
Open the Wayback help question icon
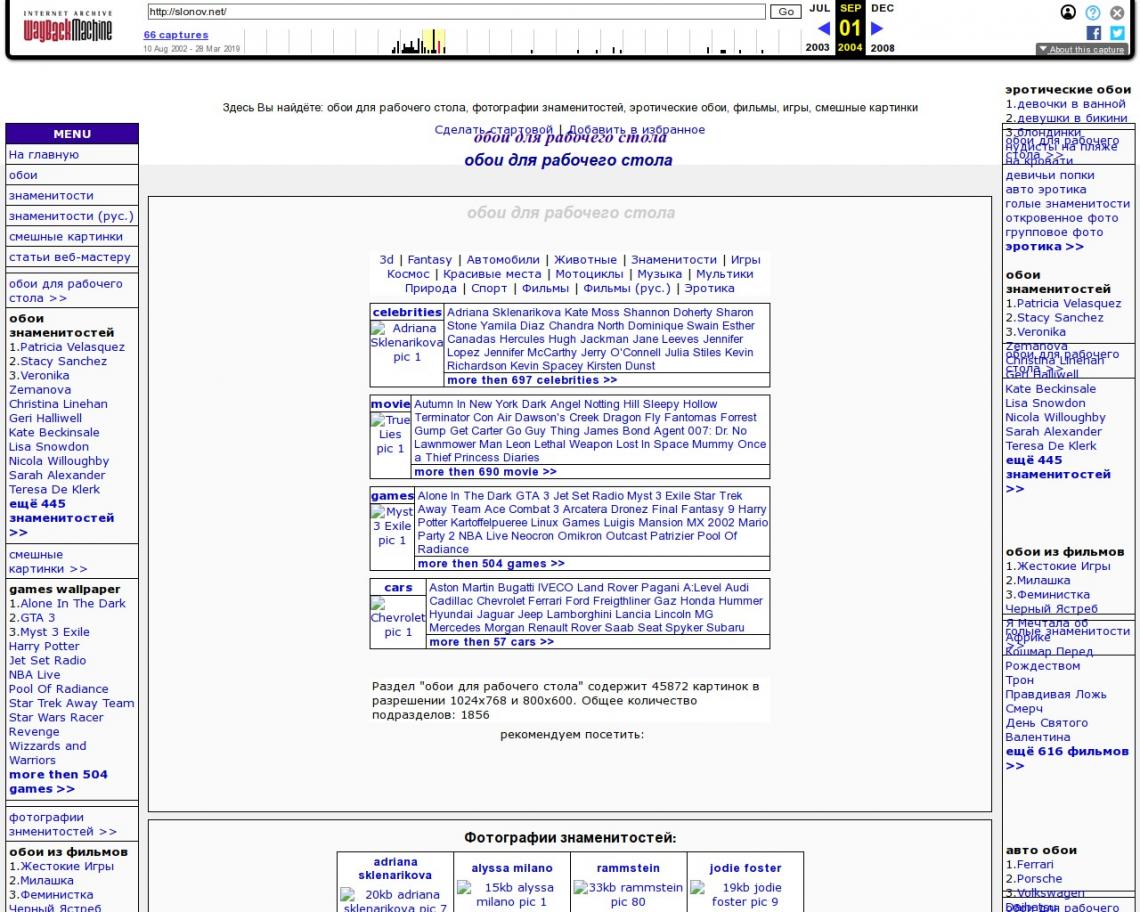click(x=1093, y=12)
